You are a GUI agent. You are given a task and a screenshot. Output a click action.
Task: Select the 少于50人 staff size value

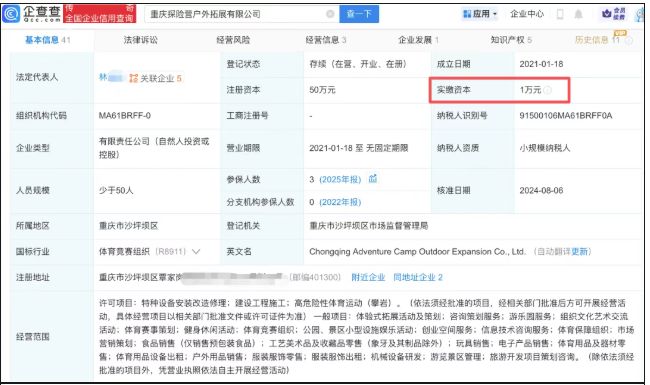point(116,191)
